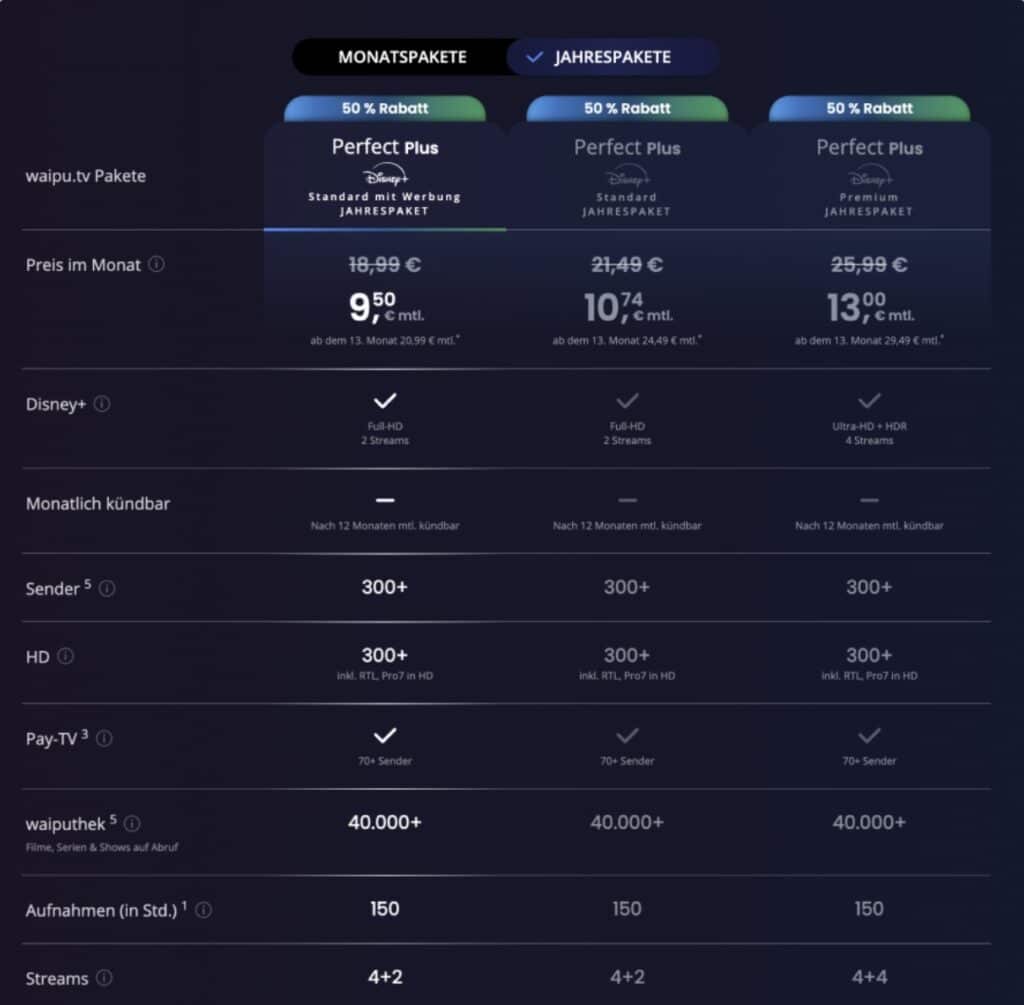This screenshot has width=1024, height=1005.
Task: Select Jahrespakete toggle option
Action: tap(612, 57)
